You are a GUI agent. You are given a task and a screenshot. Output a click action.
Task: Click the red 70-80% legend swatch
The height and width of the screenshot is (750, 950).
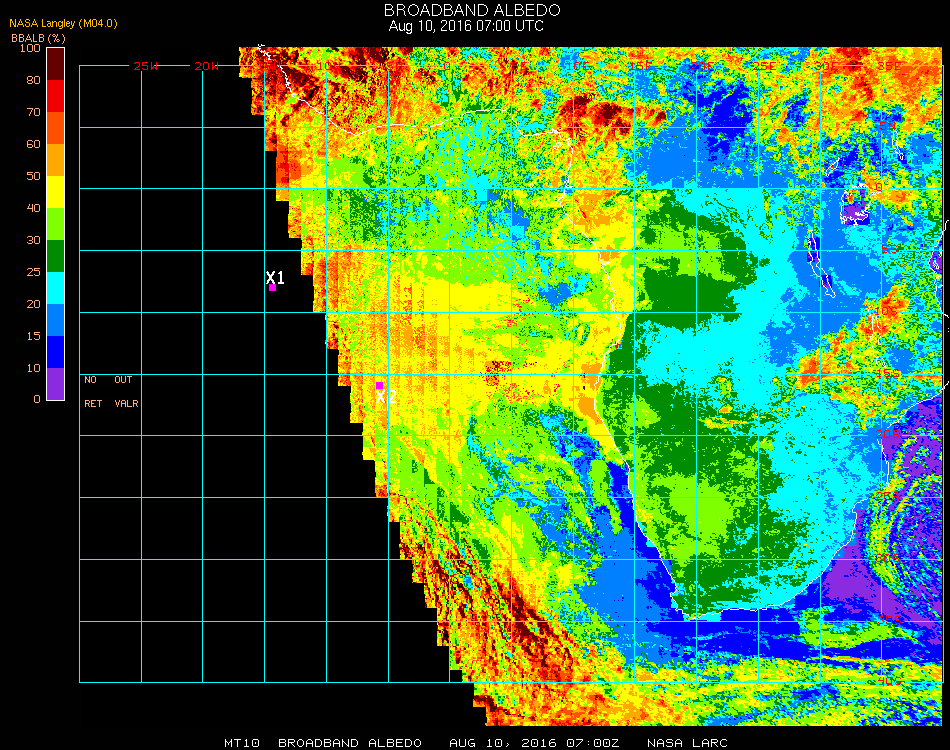(56, 96)
